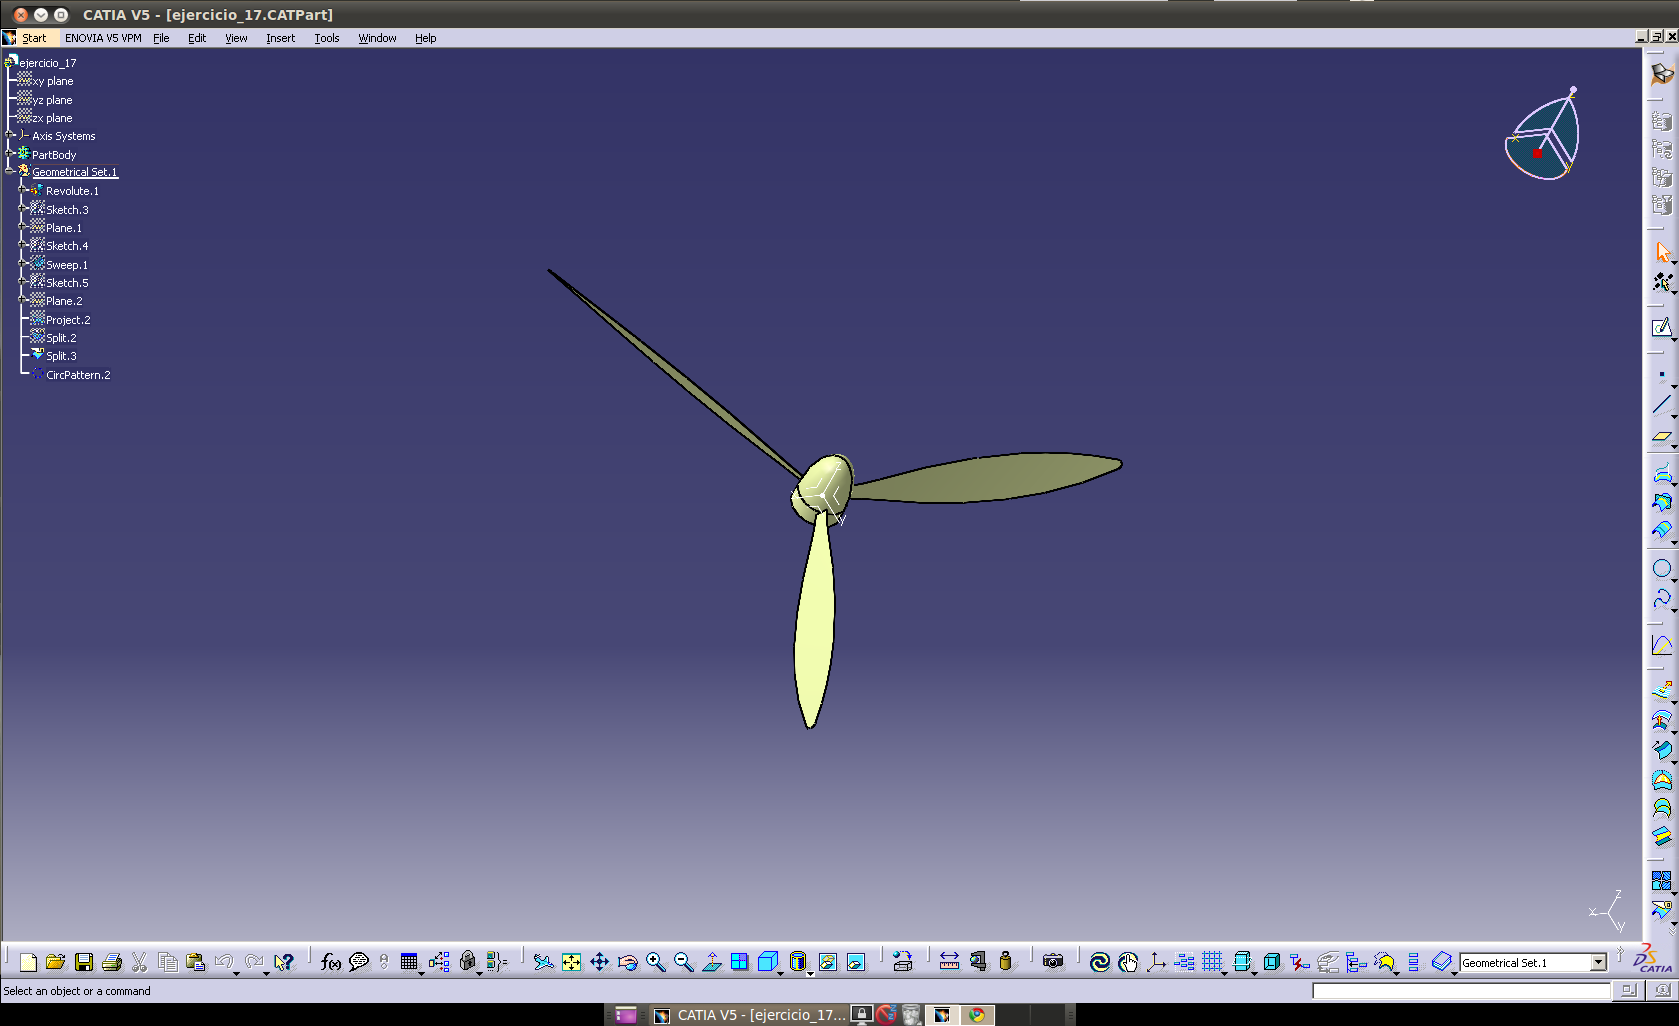Open Chrome icon in the taskbar
This screenshot has height=1026, width=1679.
point(976,1015)
